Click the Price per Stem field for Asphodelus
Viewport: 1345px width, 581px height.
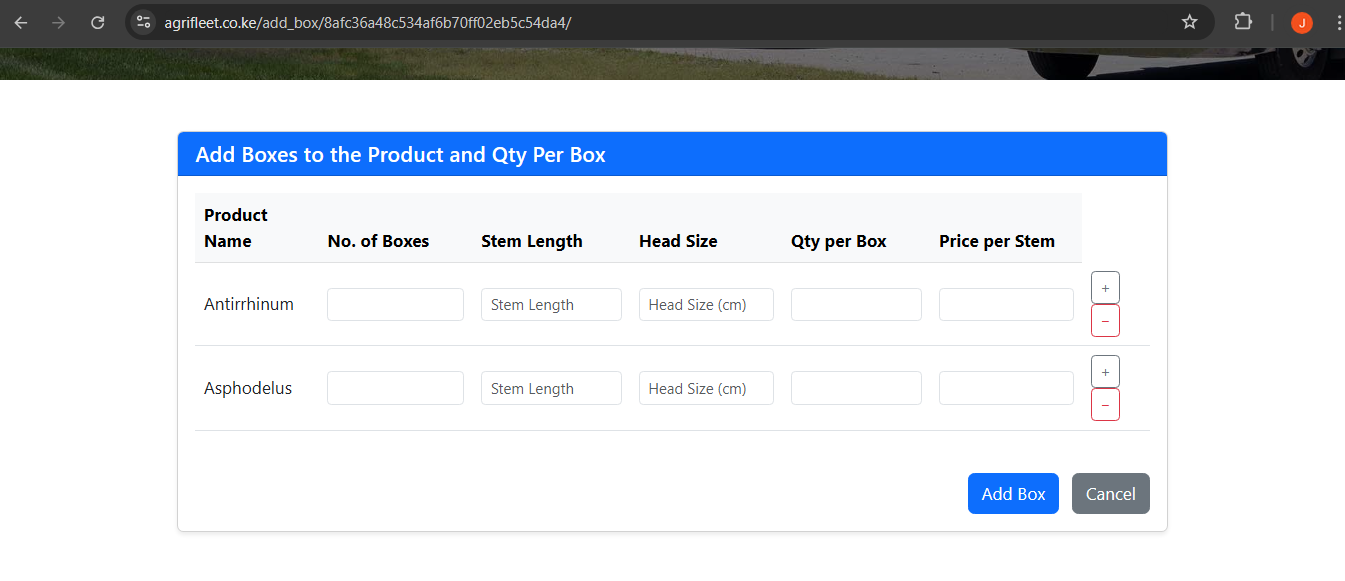pos(1006,388)
